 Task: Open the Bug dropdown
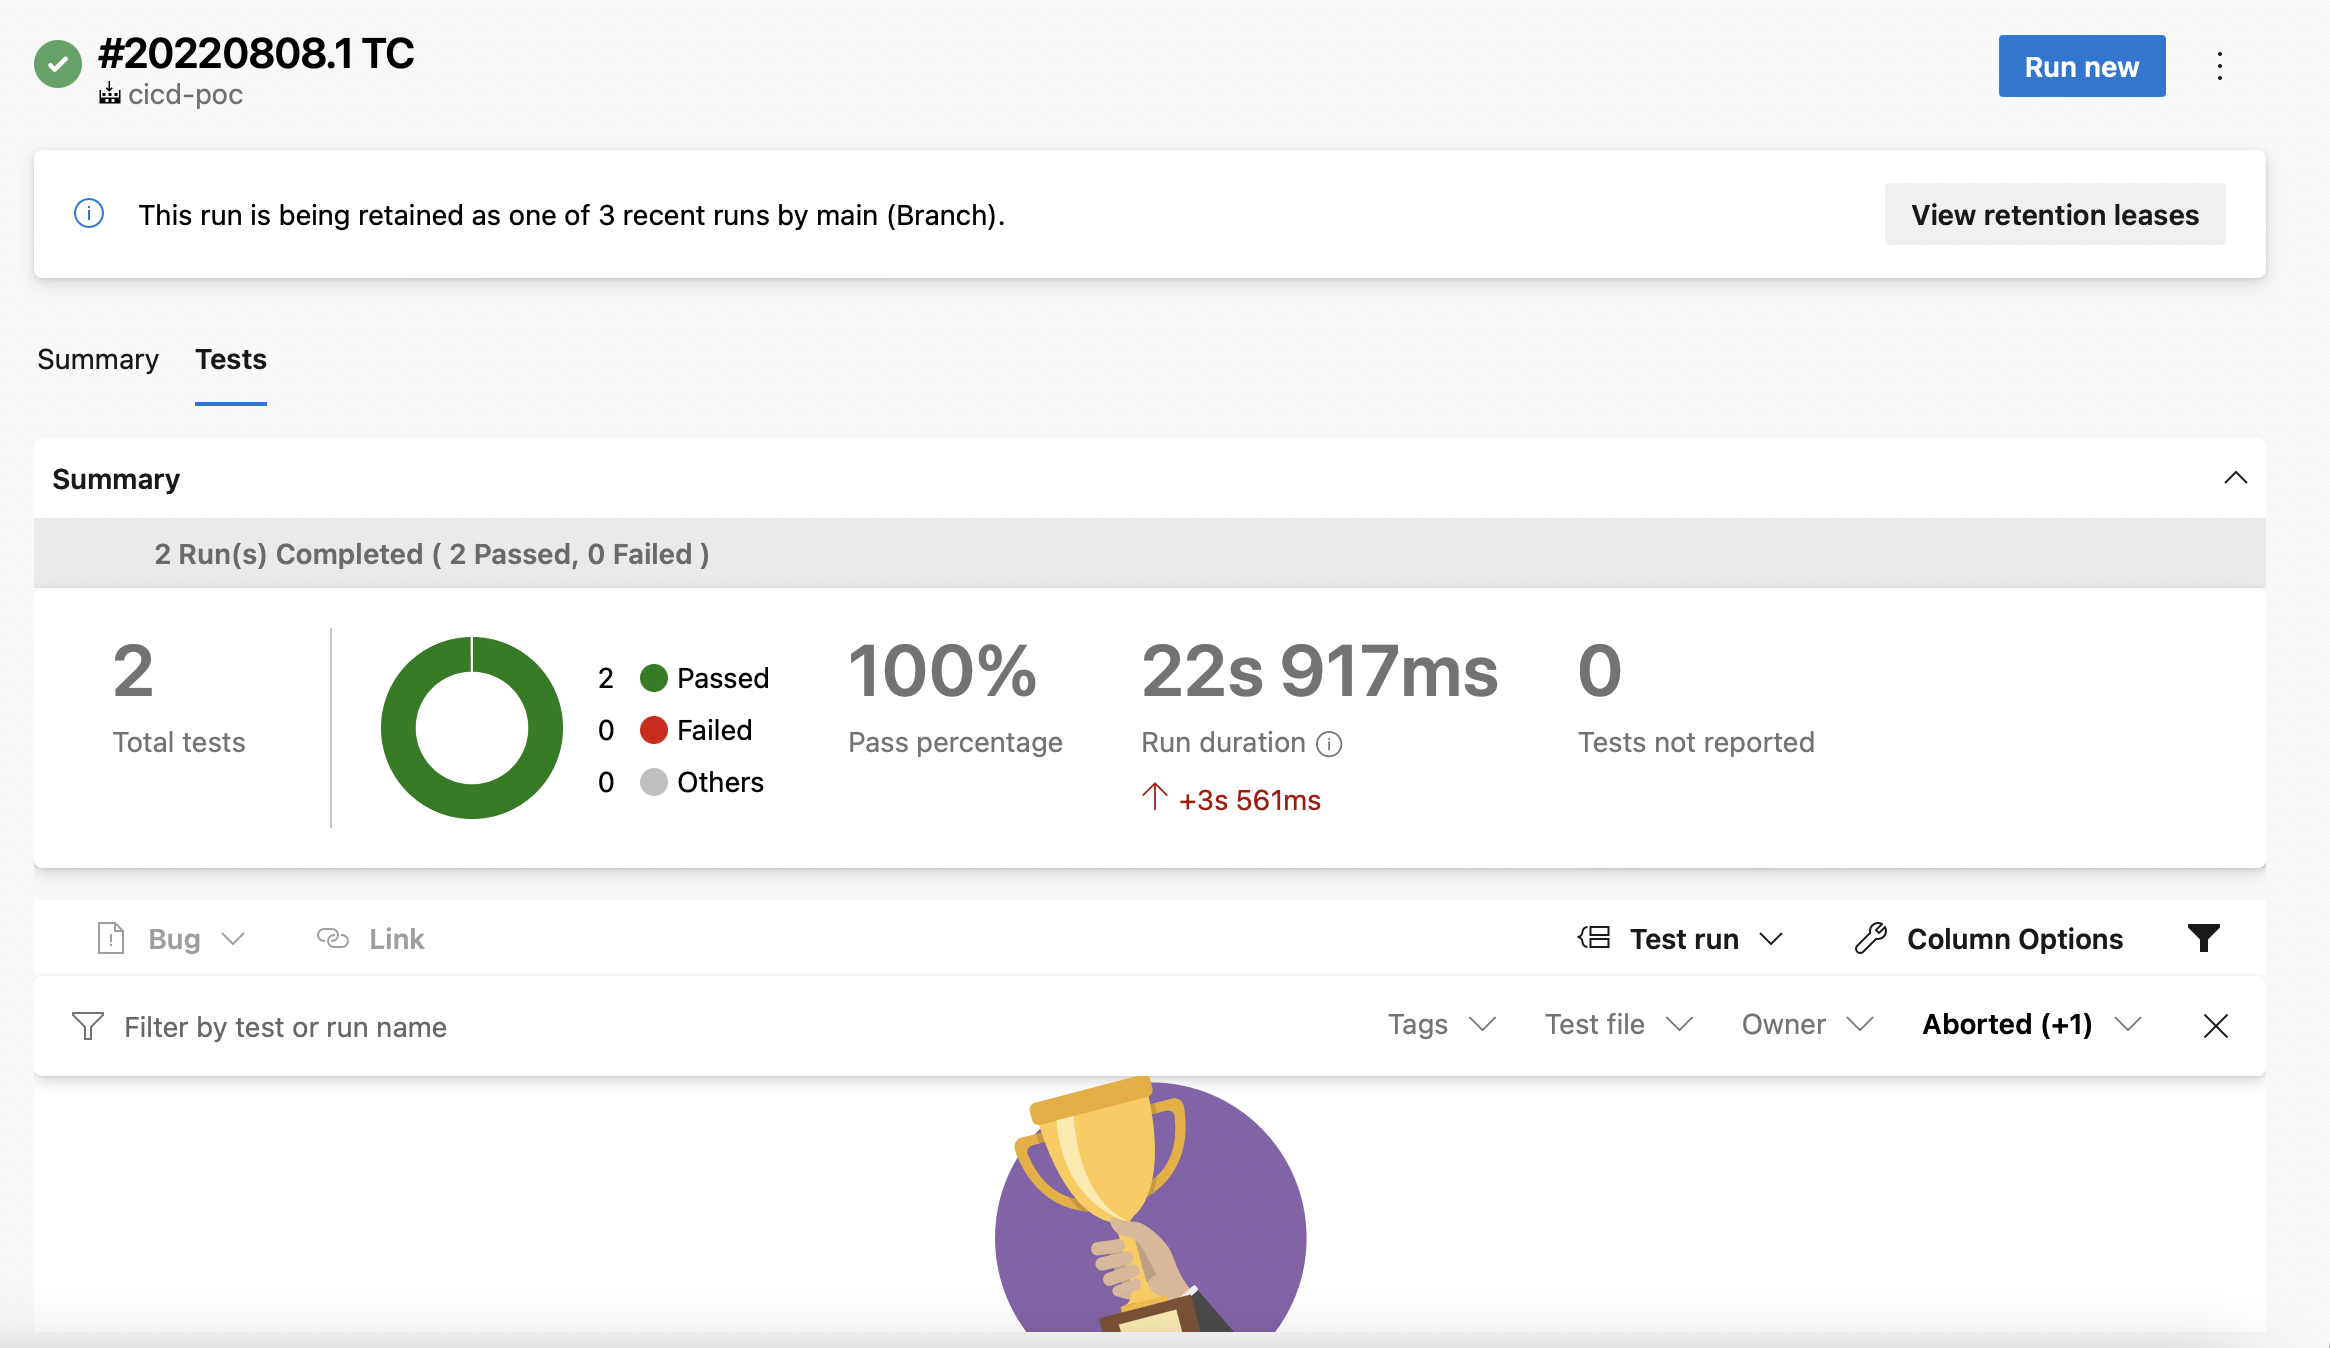236,939
